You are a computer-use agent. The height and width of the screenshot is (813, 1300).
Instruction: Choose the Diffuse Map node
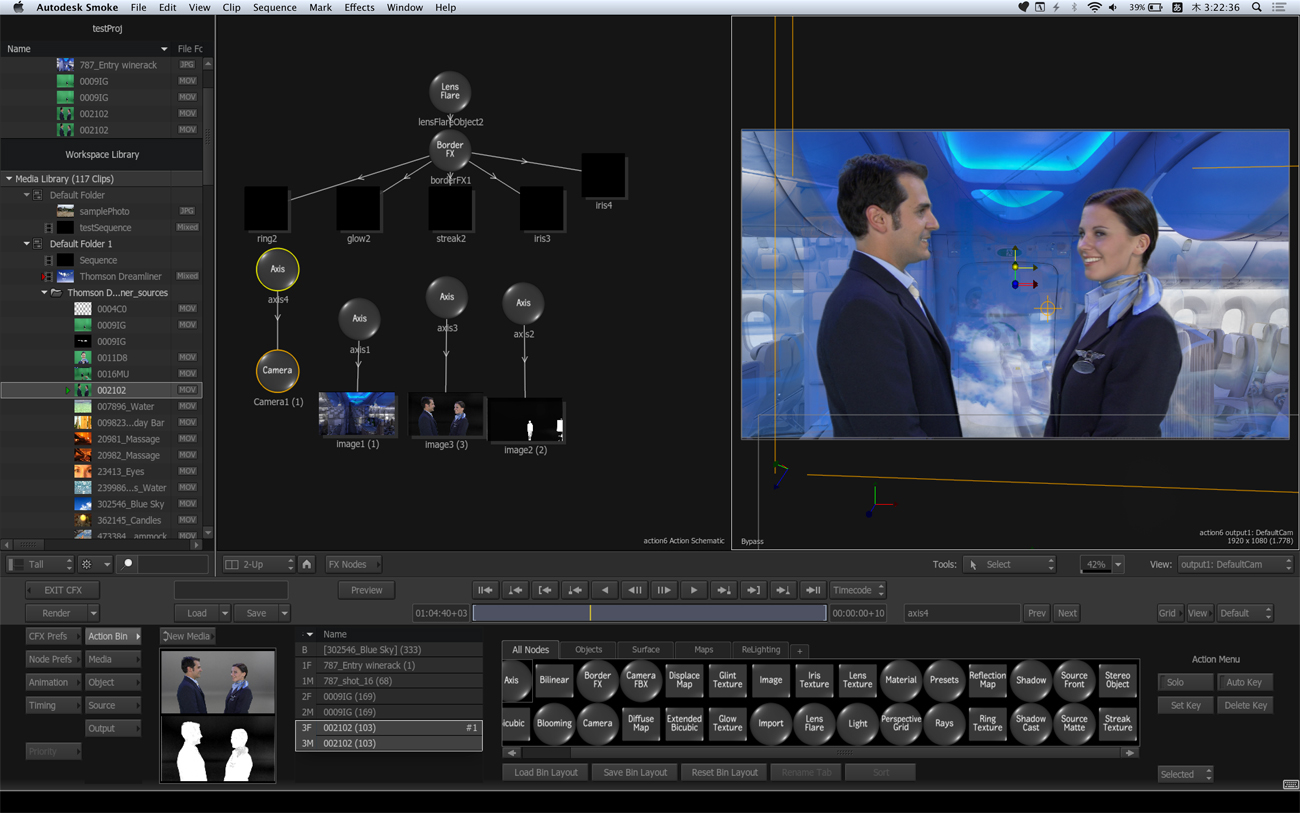(x=641, y=723)
